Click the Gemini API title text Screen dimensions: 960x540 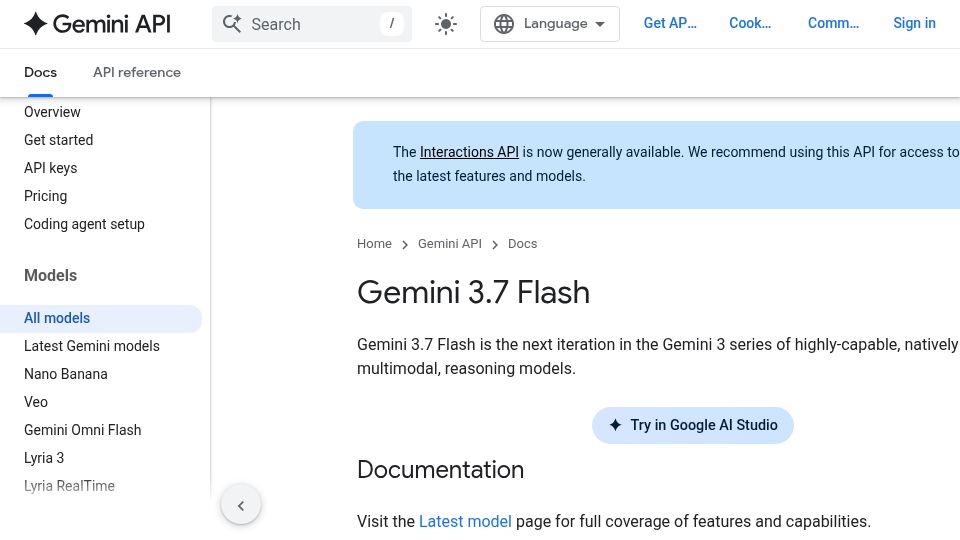pyautogui.click(x=111, y=24)
